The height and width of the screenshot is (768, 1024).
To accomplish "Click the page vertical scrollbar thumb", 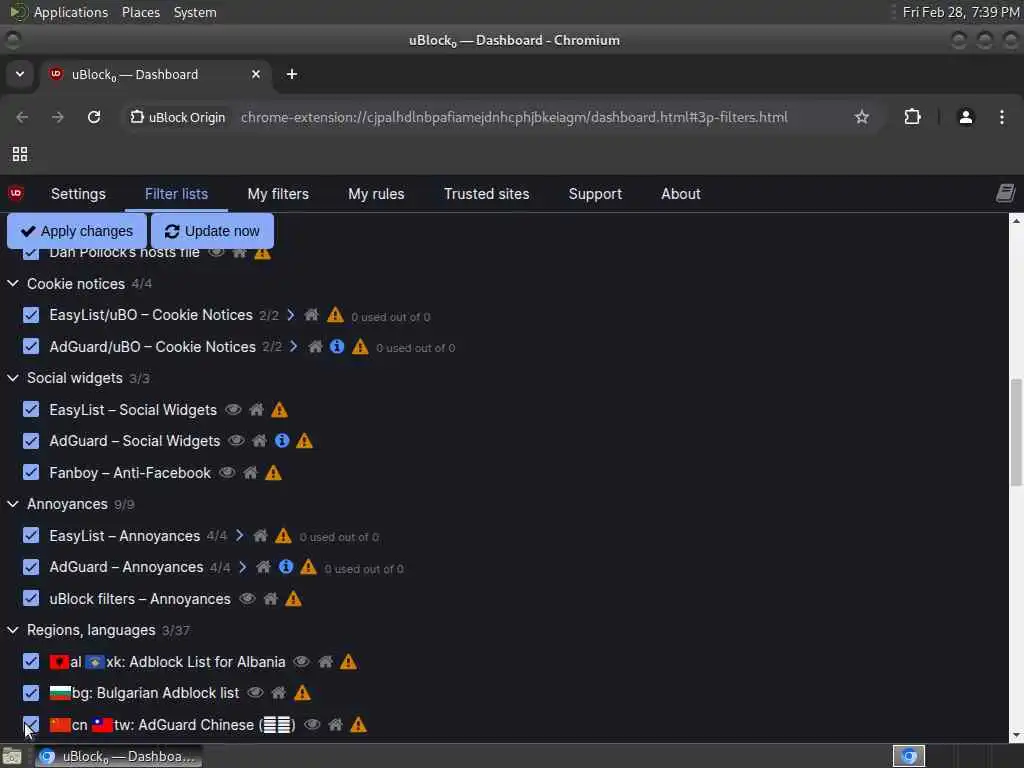I will pos(1016,432).
